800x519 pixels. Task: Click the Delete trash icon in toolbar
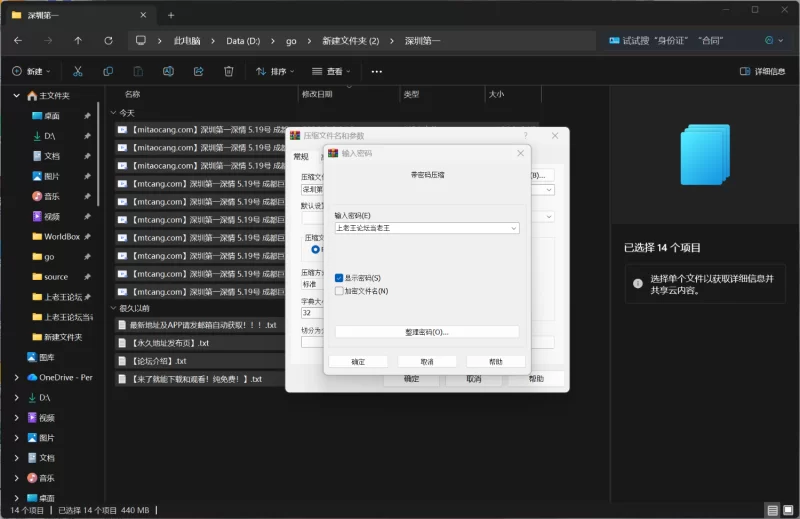click(229, 71)
